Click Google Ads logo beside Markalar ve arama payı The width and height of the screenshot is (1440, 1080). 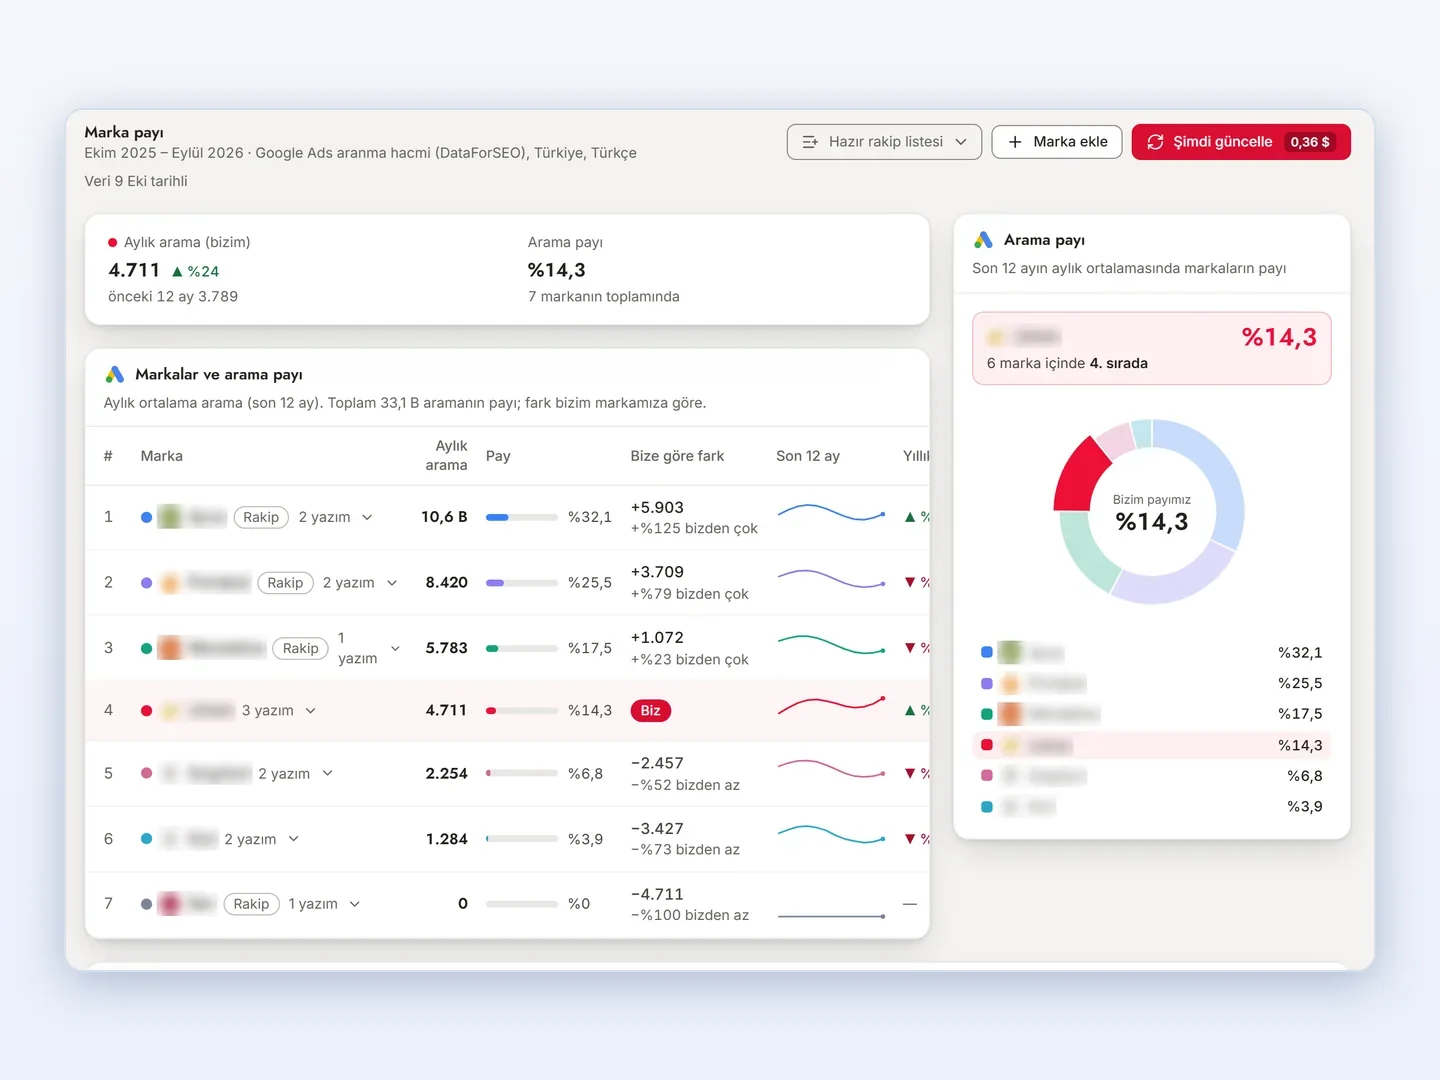point(115,374)
